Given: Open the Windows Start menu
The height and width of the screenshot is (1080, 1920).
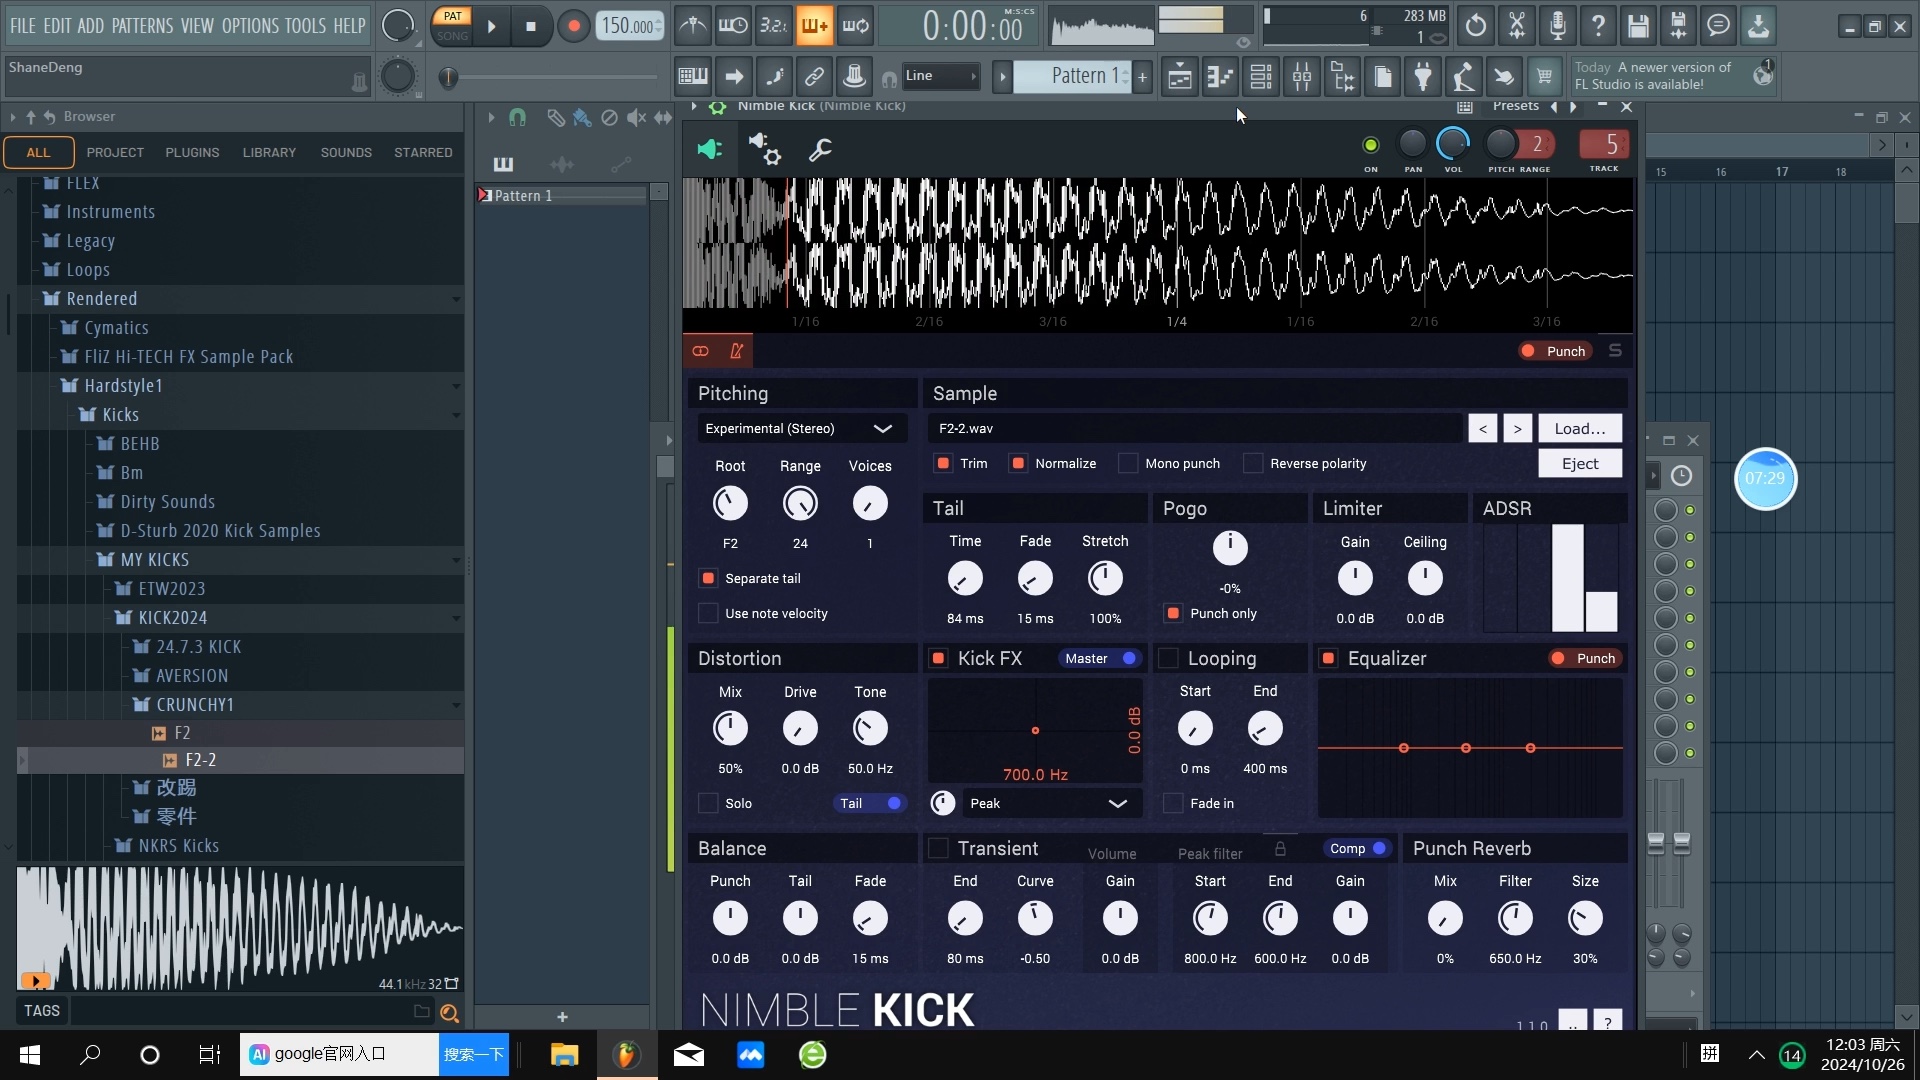Looking at the screenshot, I should click(29, 1055).
